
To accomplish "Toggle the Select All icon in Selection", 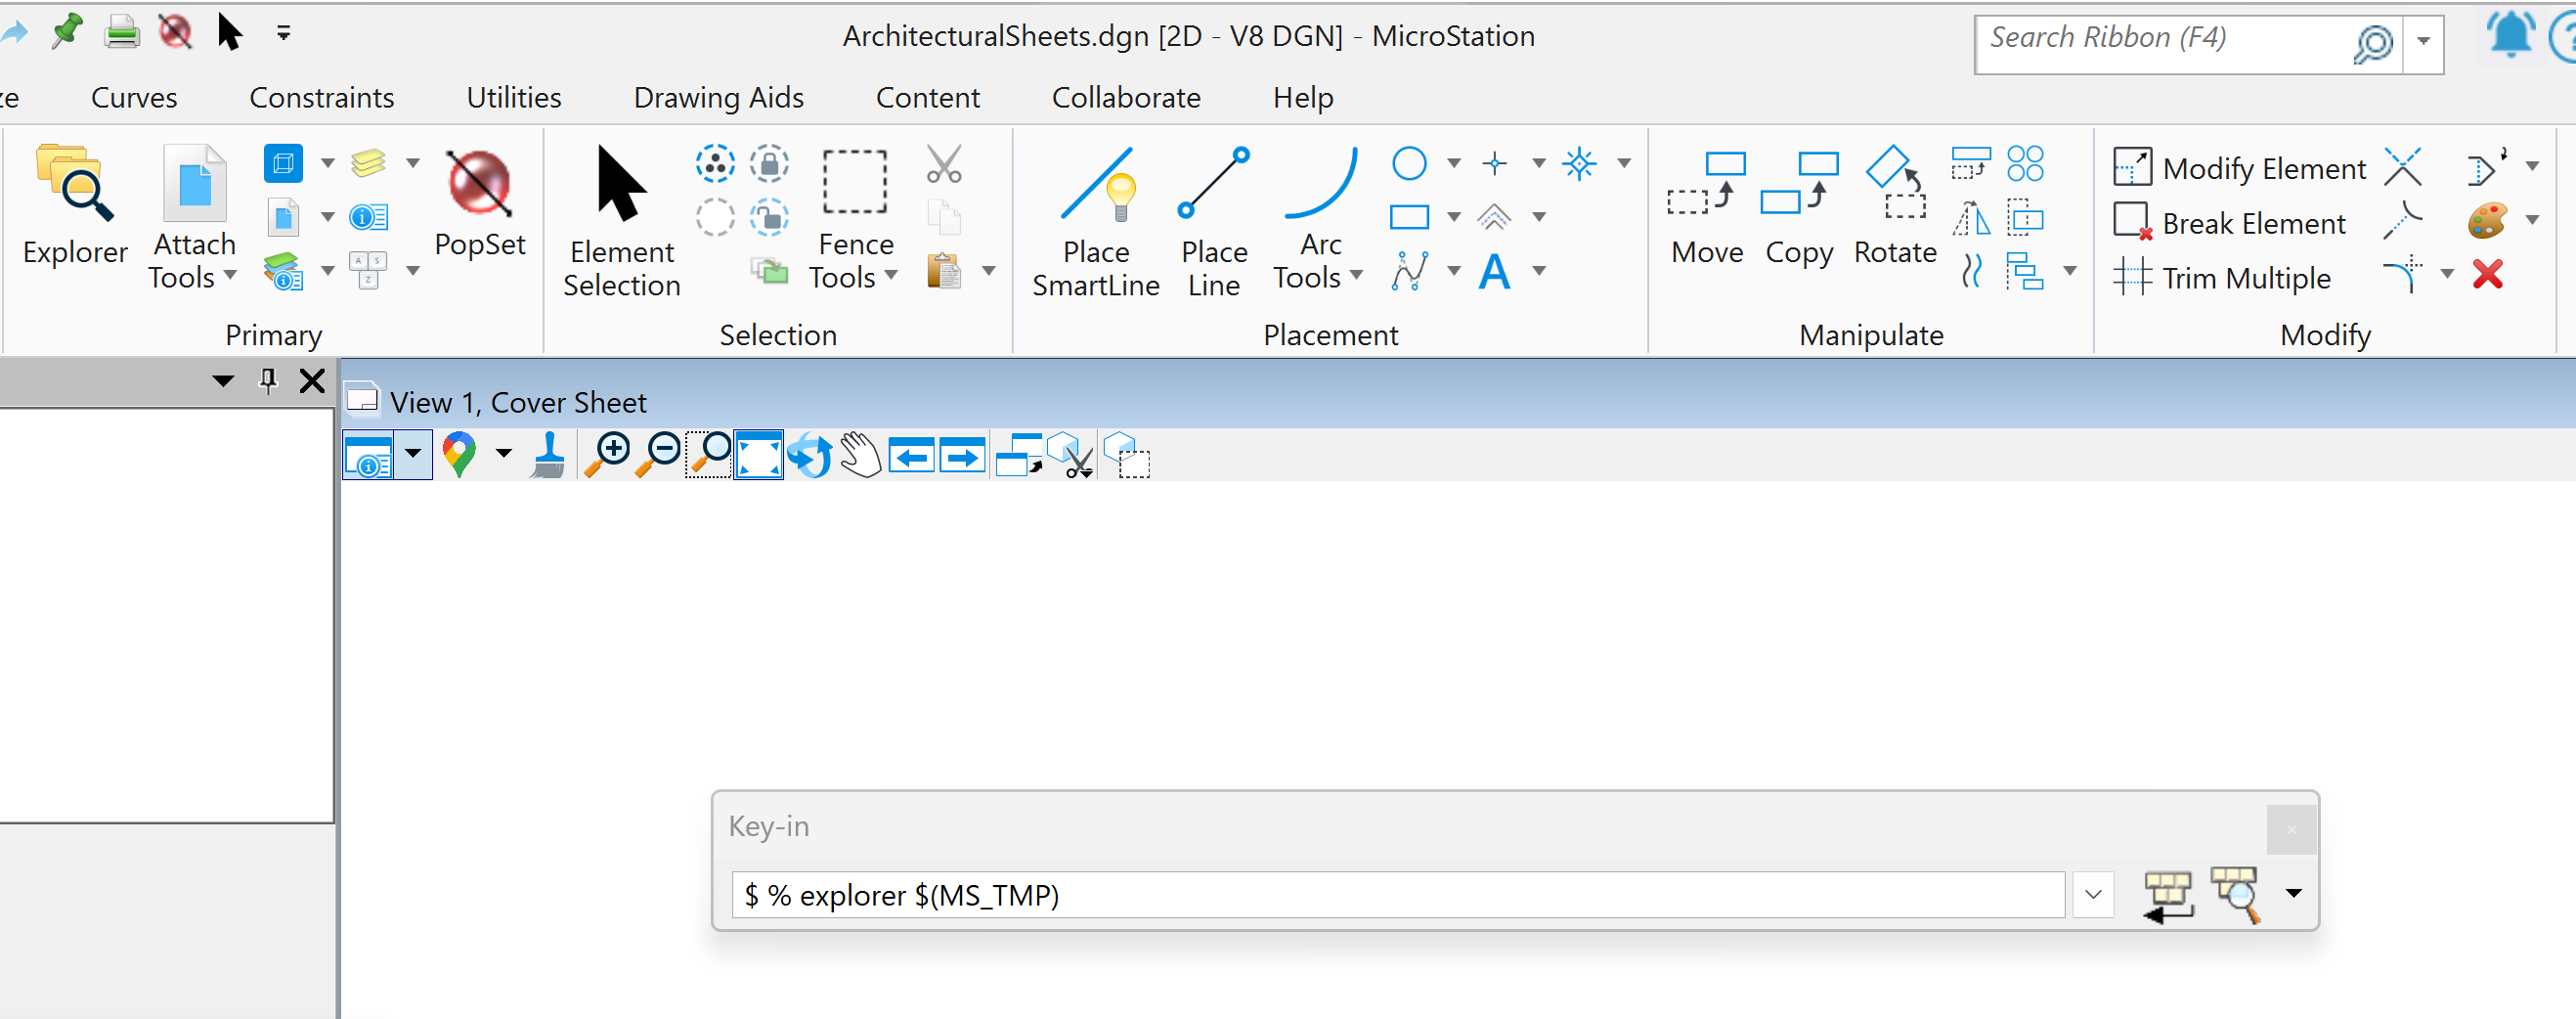I will tap(715, 163).
